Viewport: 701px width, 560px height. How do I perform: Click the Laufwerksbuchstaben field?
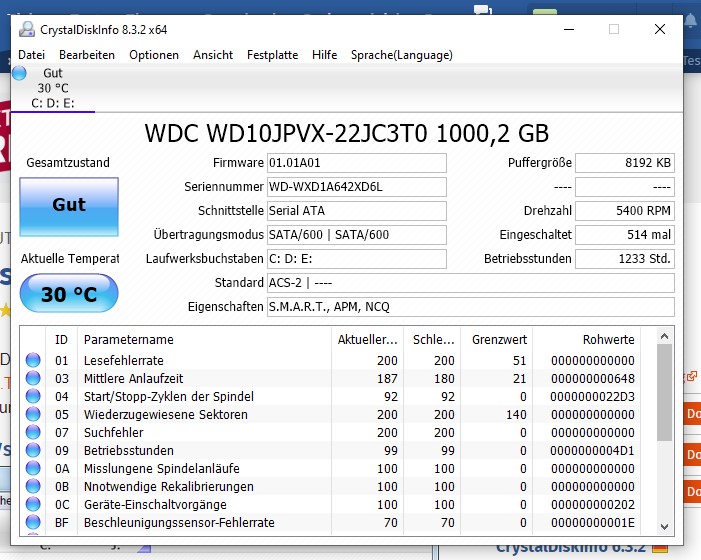tap(357, 259)
